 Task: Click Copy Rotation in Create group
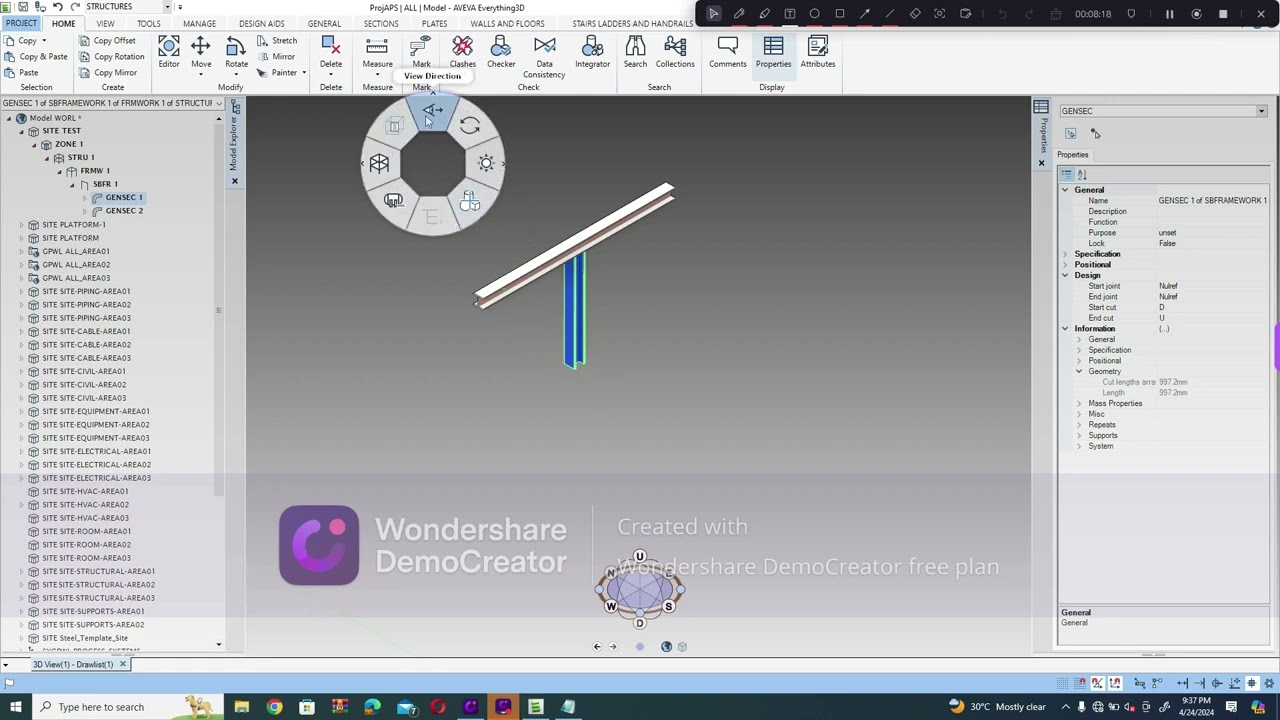pos(112,57)
